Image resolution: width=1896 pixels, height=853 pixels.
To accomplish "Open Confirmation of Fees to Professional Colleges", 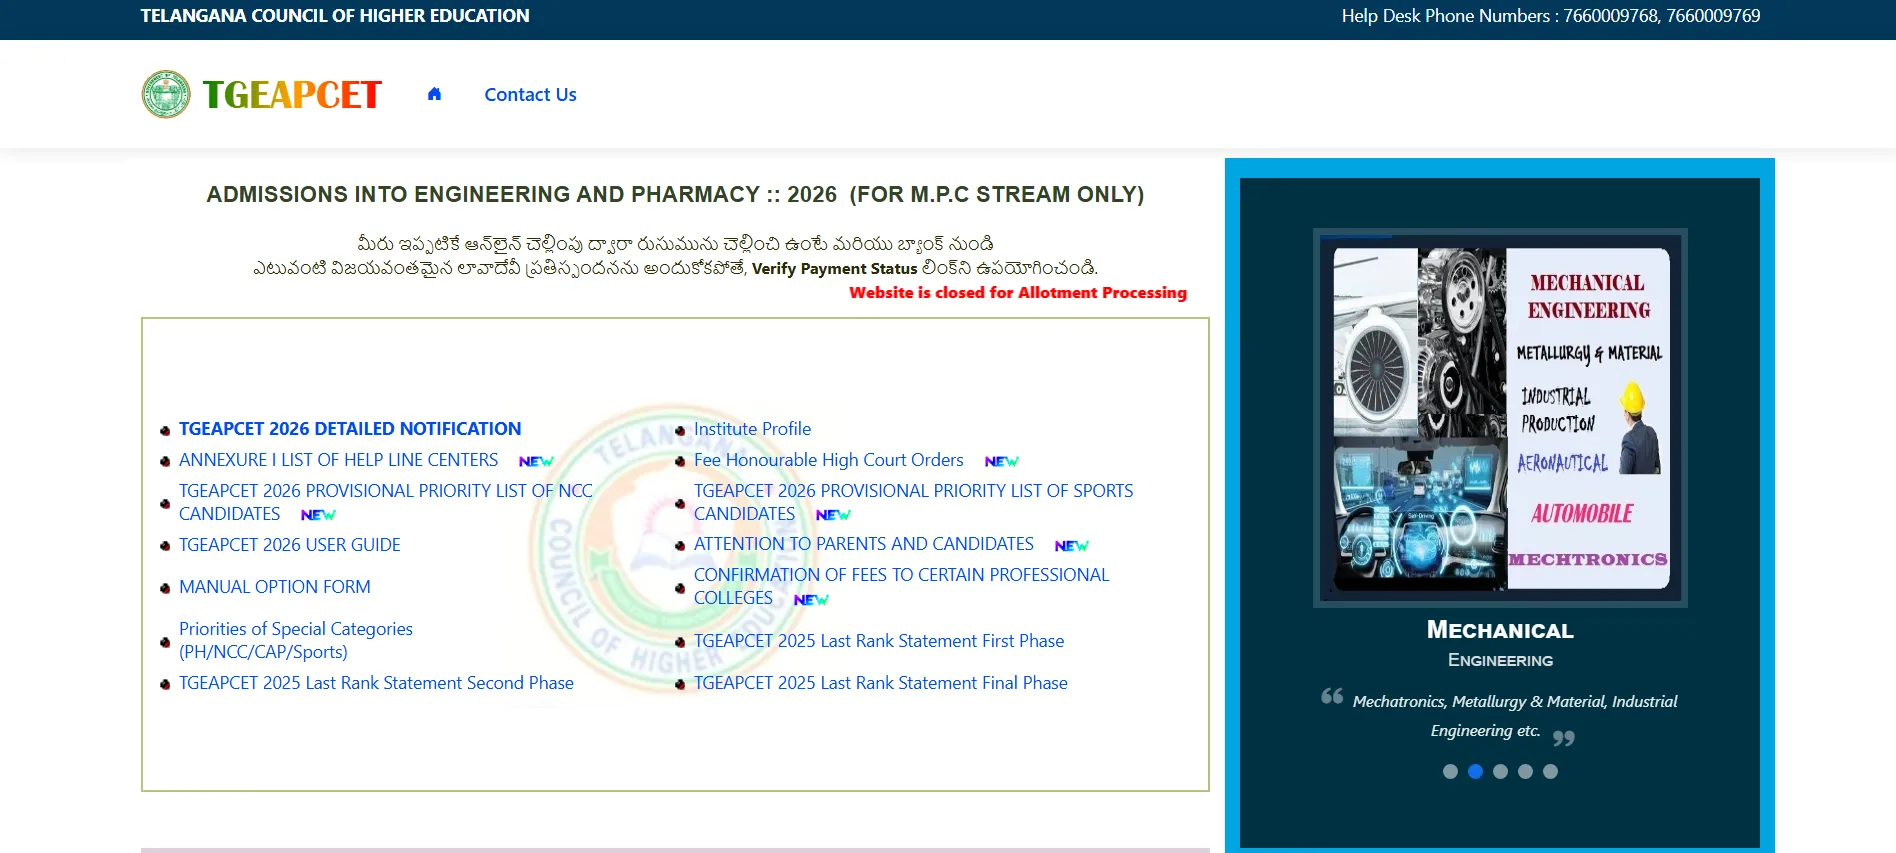I will click(x=901, y=586).
